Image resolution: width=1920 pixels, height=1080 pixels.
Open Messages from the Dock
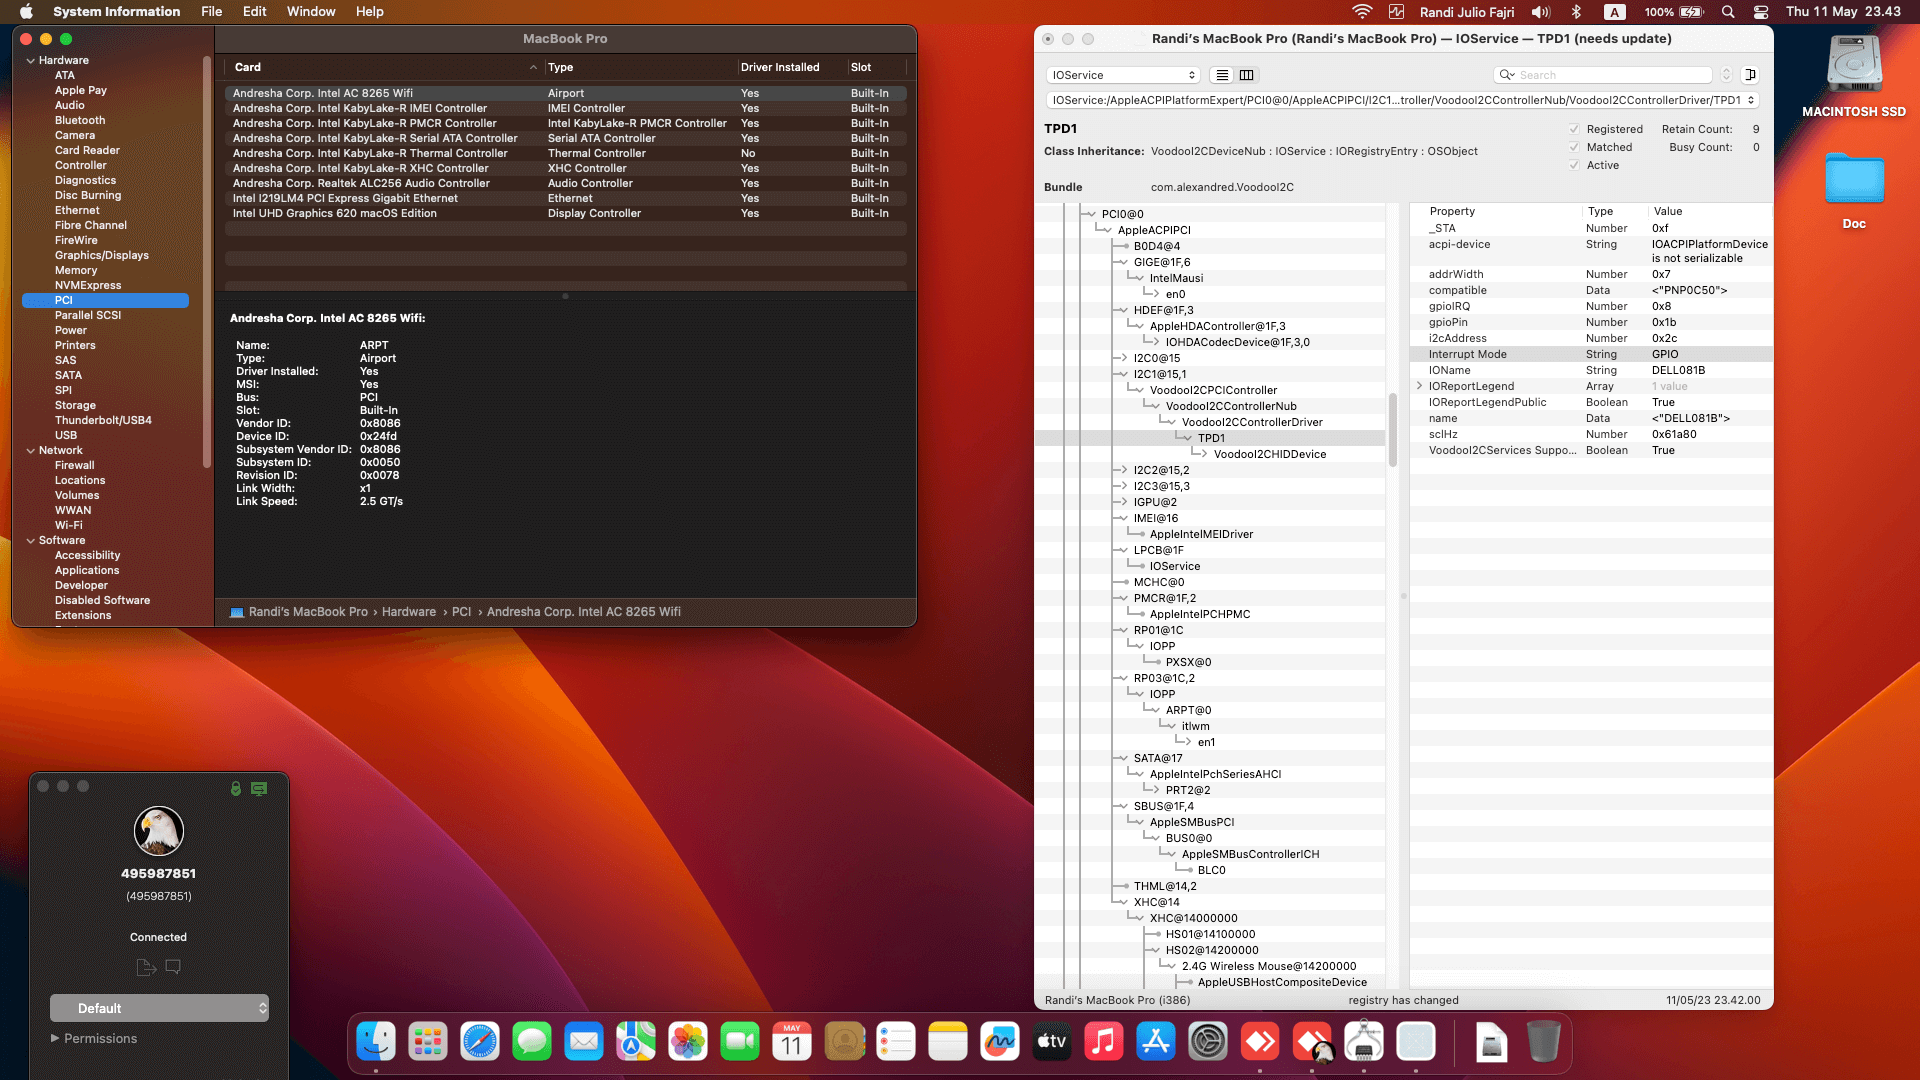point(532,1043)
